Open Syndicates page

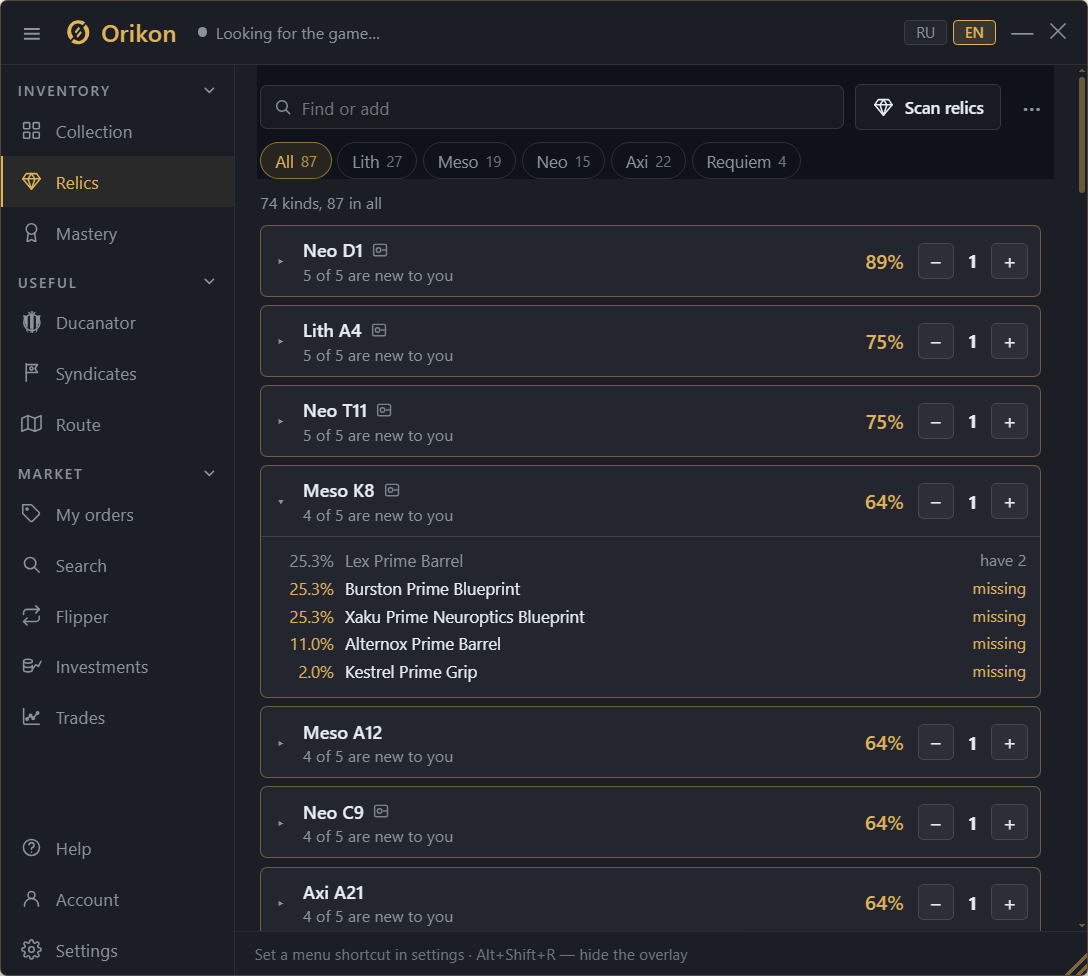[x=117, y=374]
